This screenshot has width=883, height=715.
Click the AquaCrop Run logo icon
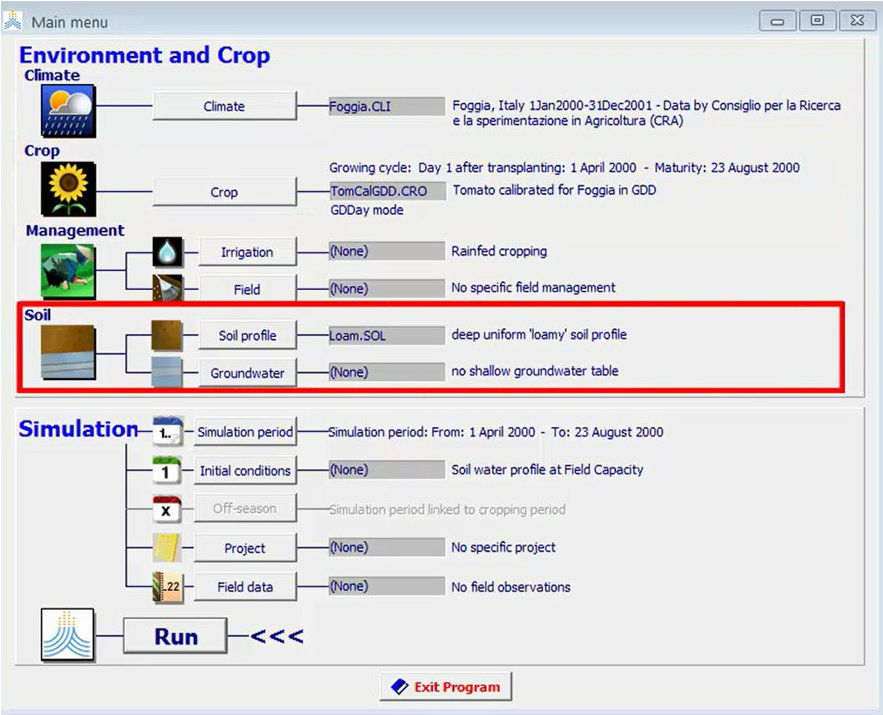click(x=68, y=636)
